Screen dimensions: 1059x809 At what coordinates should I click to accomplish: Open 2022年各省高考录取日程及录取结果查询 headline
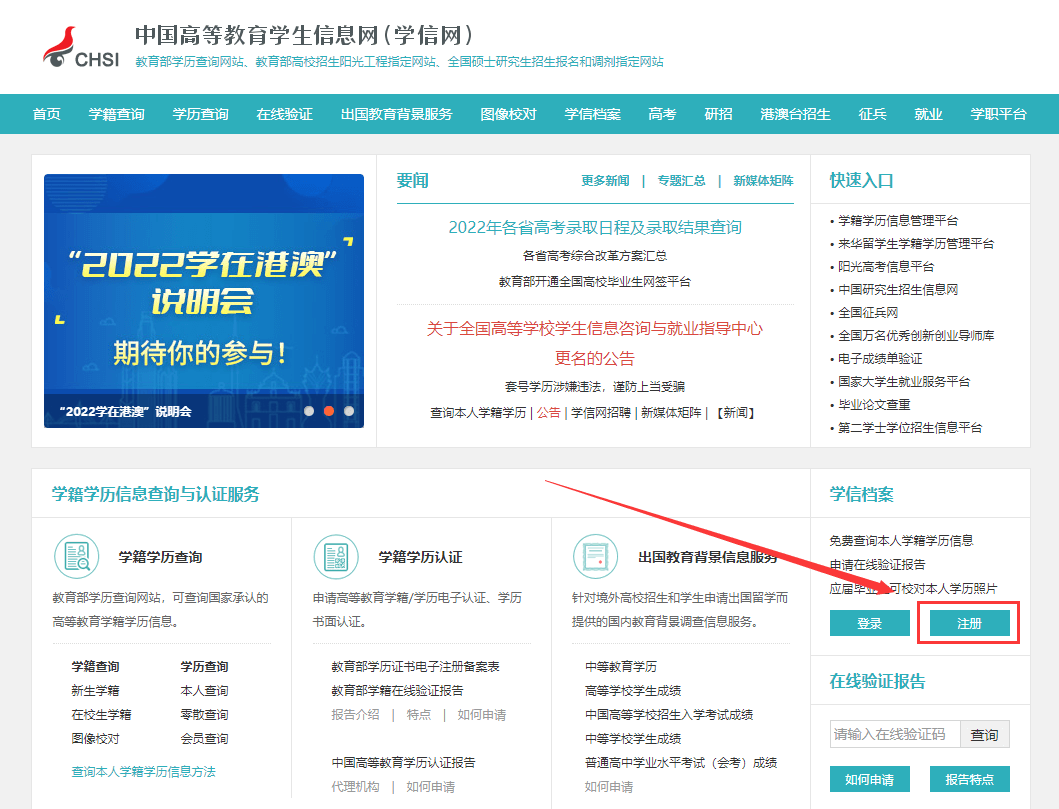595,228
